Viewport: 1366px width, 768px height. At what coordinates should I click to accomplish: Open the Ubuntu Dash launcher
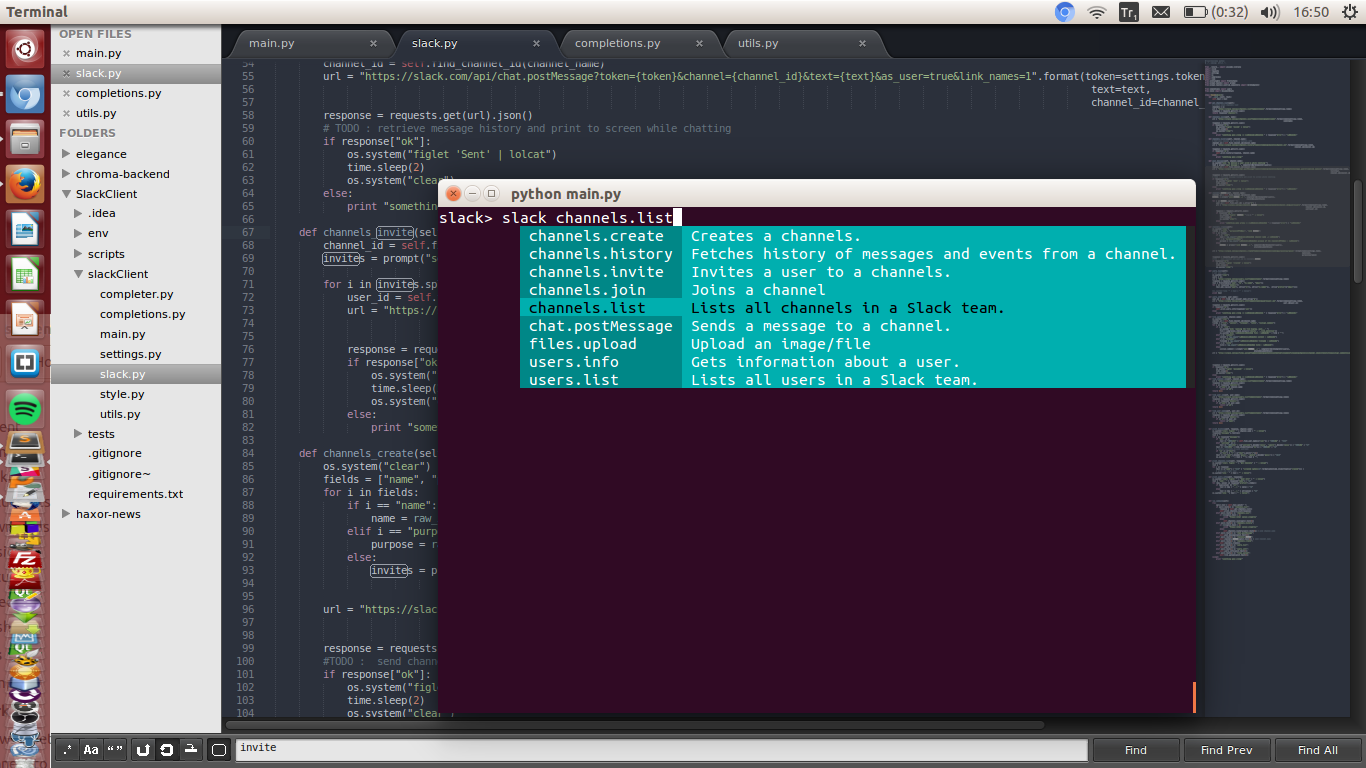[x=25, y=48]
